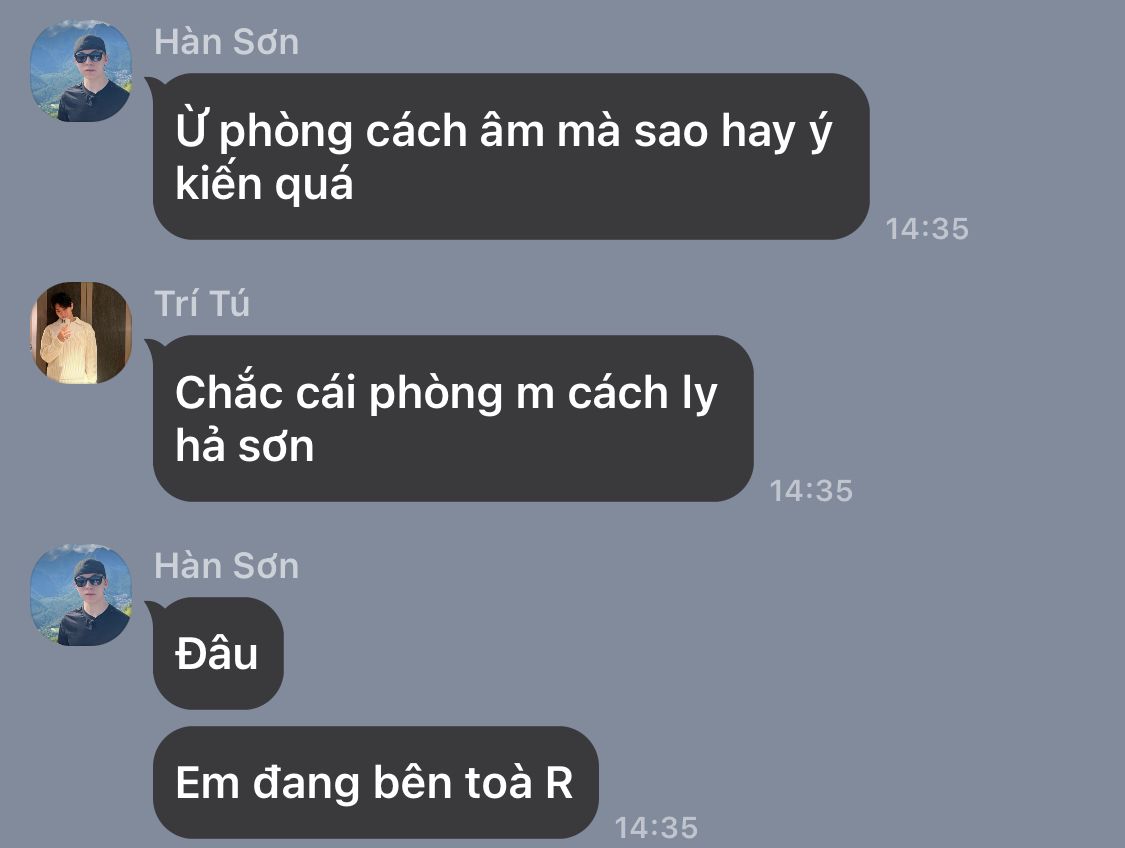
Task: Tap the 'Em đang bên toà R' bubble
Action: 375,782
